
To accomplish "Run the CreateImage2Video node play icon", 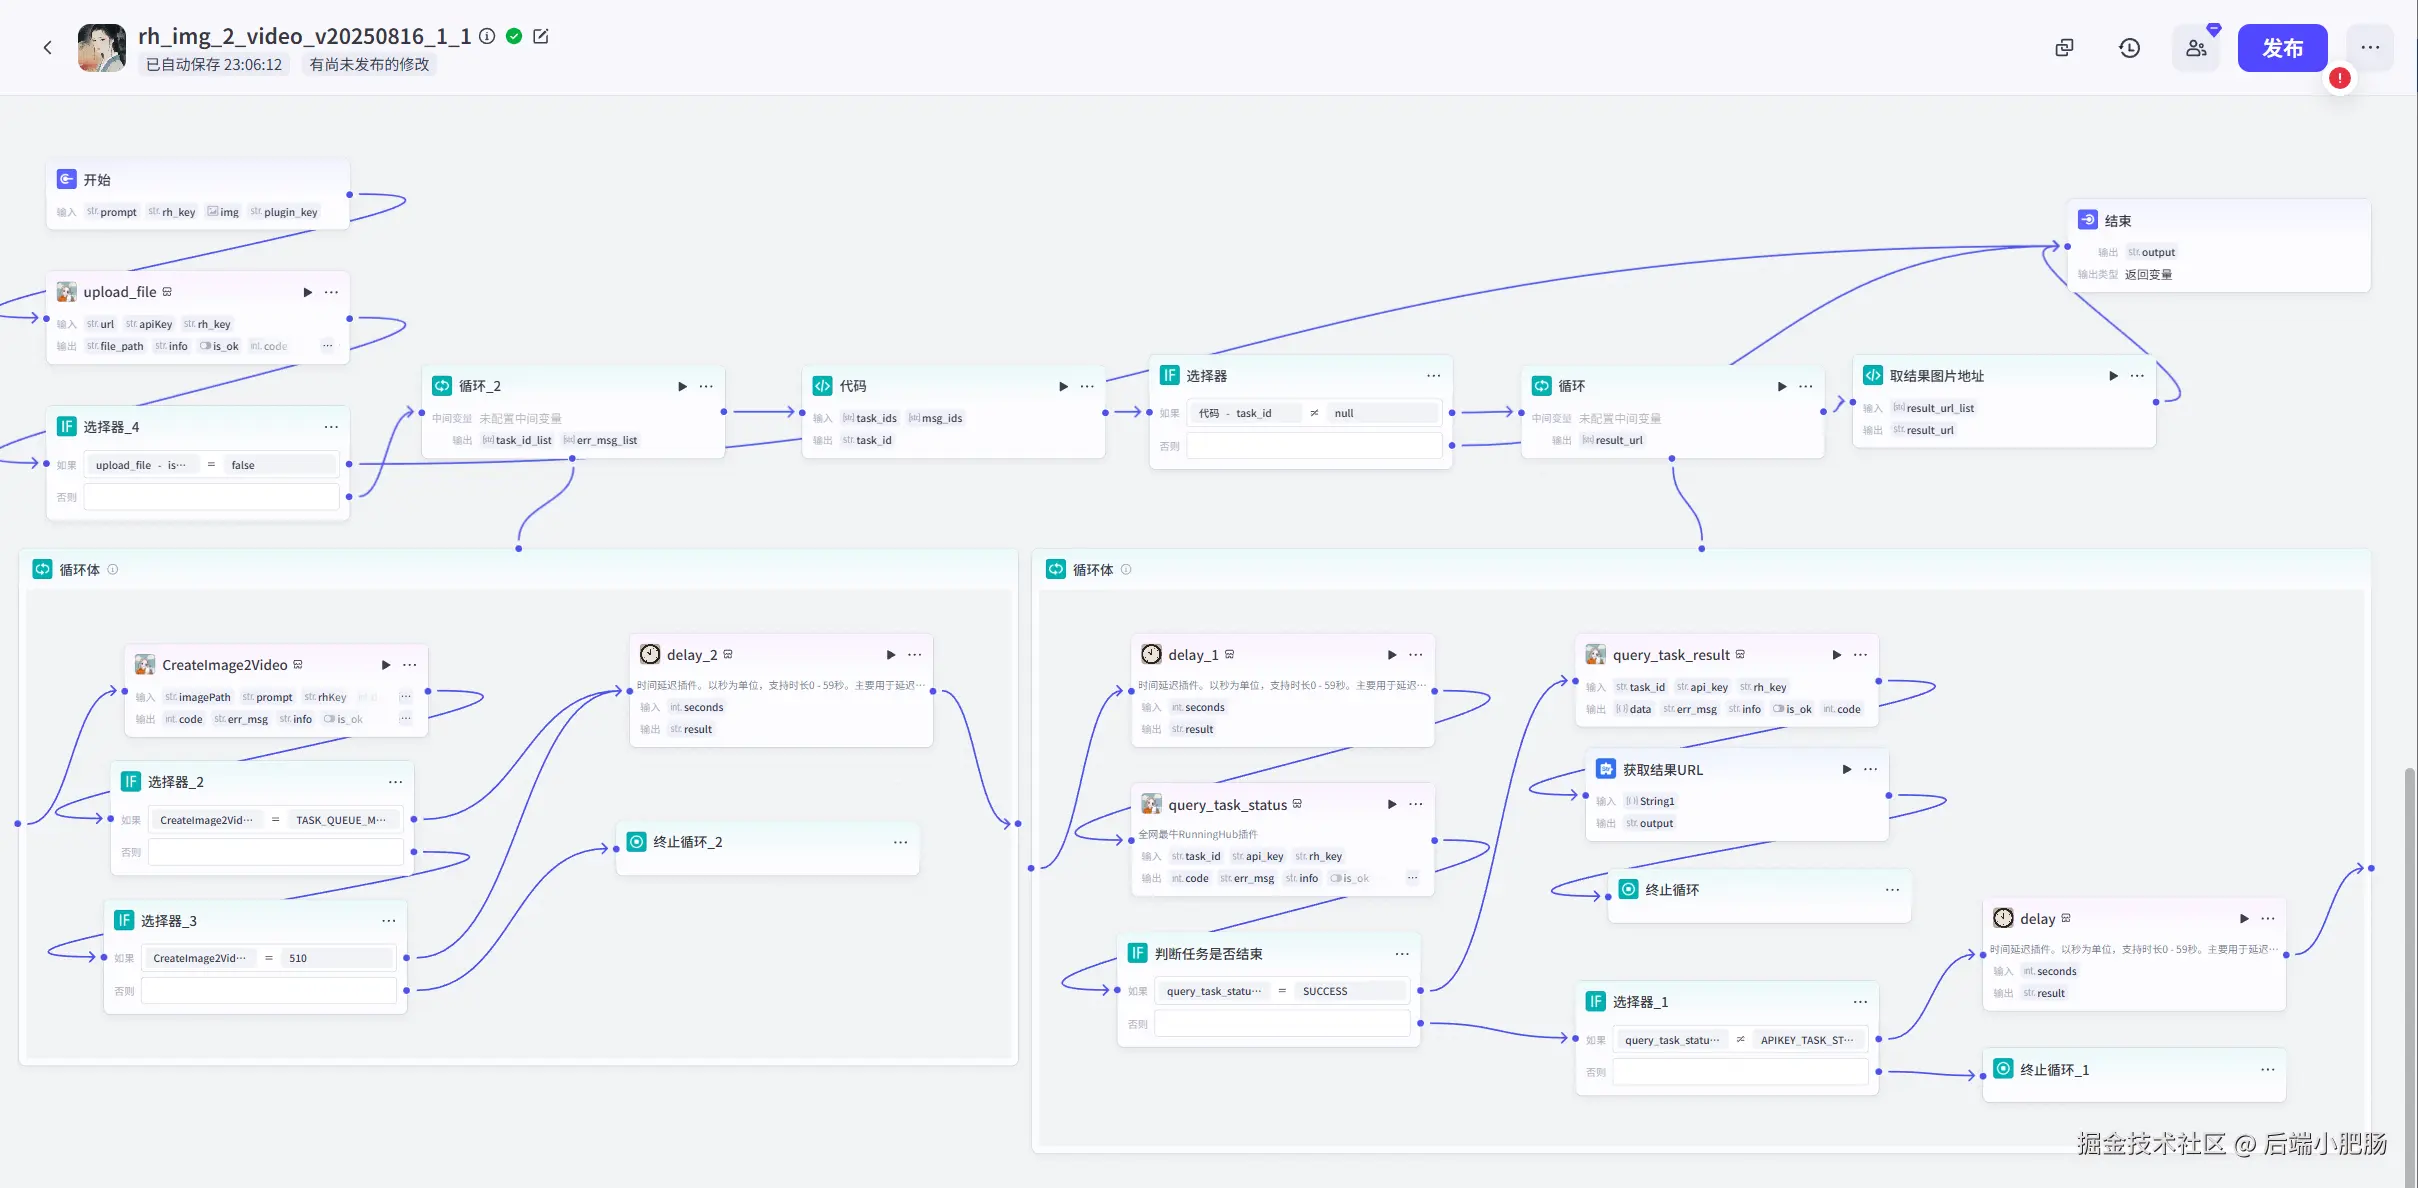I will [x=386, y=665].
